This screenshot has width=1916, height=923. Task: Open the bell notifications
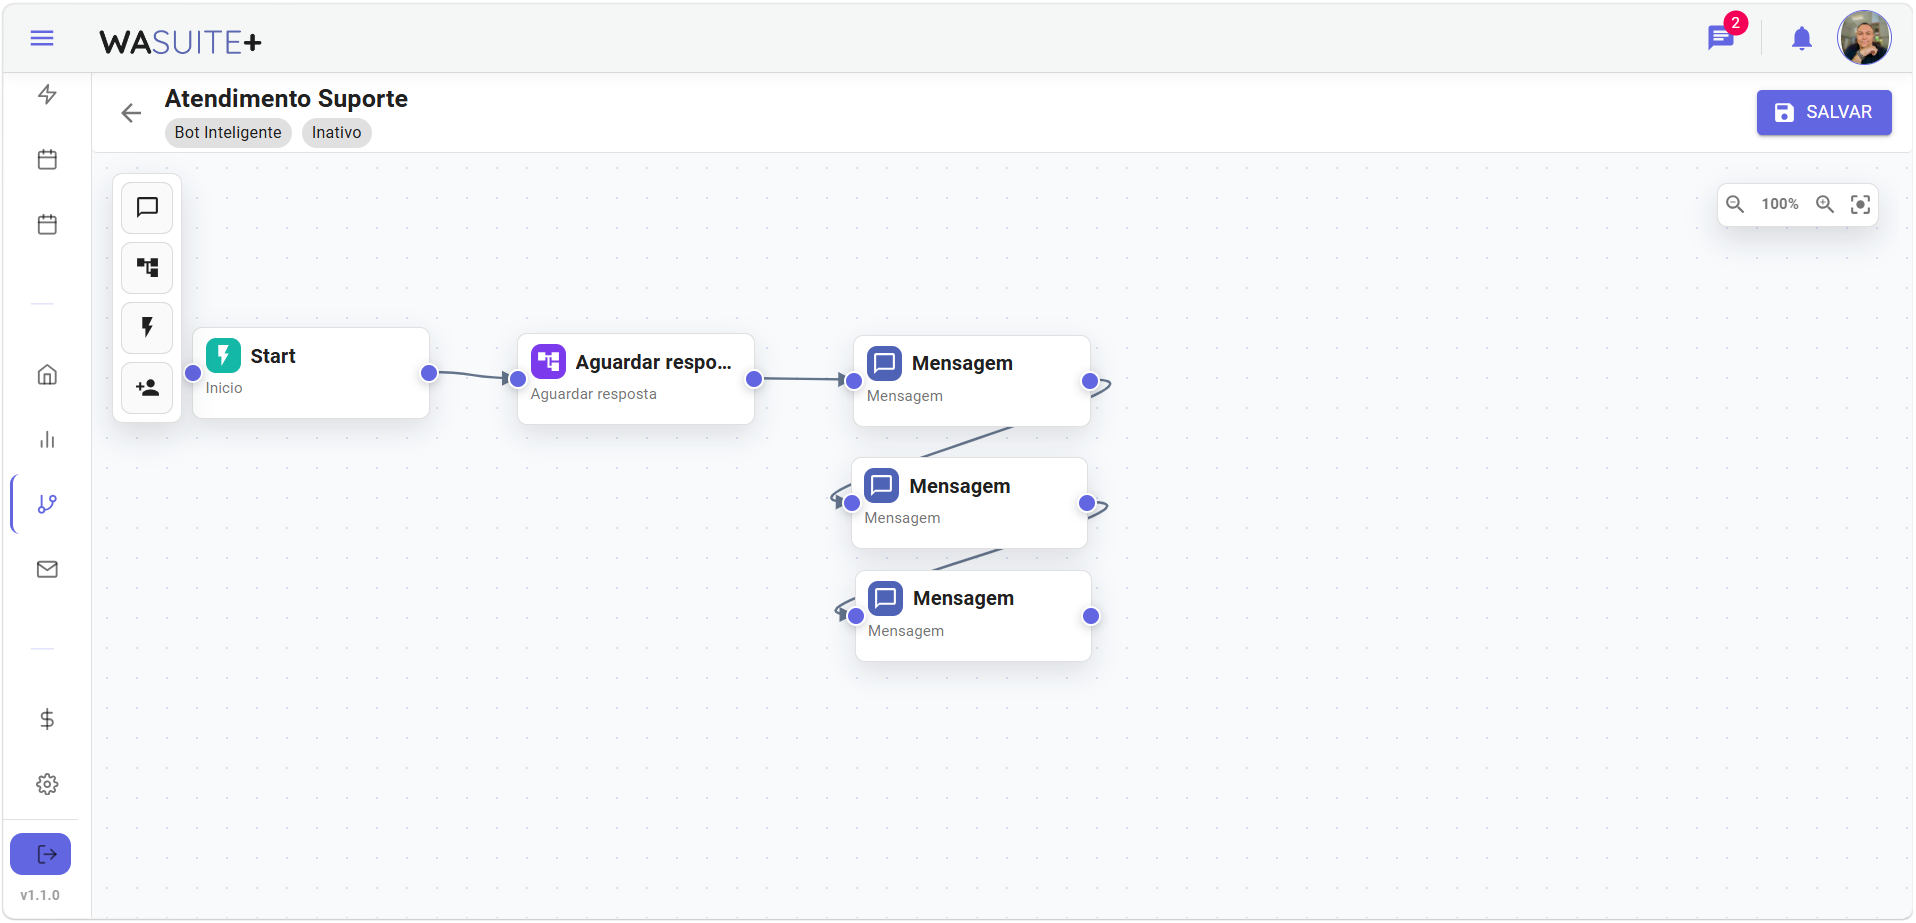1801,39
